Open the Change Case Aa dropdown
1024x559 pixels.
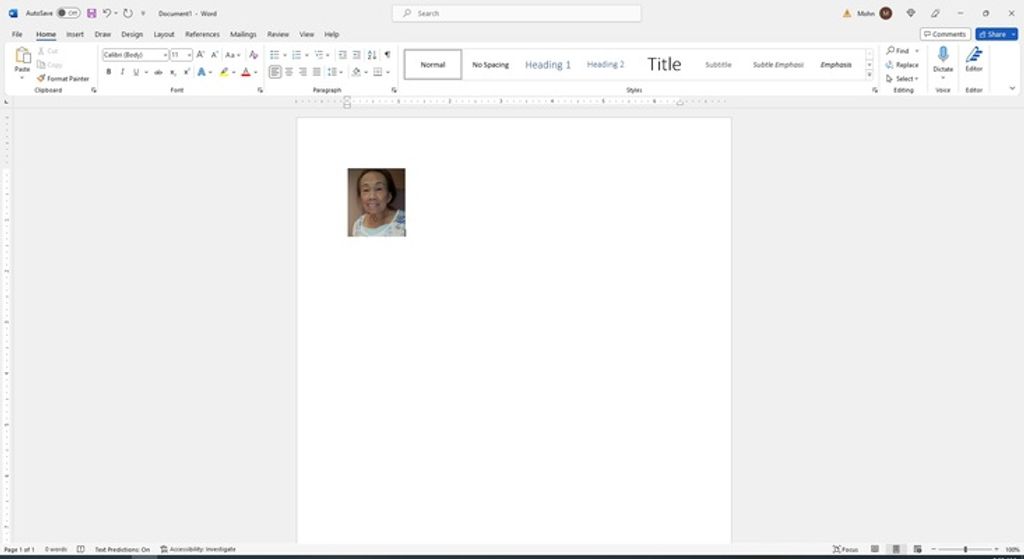point(233,55)
